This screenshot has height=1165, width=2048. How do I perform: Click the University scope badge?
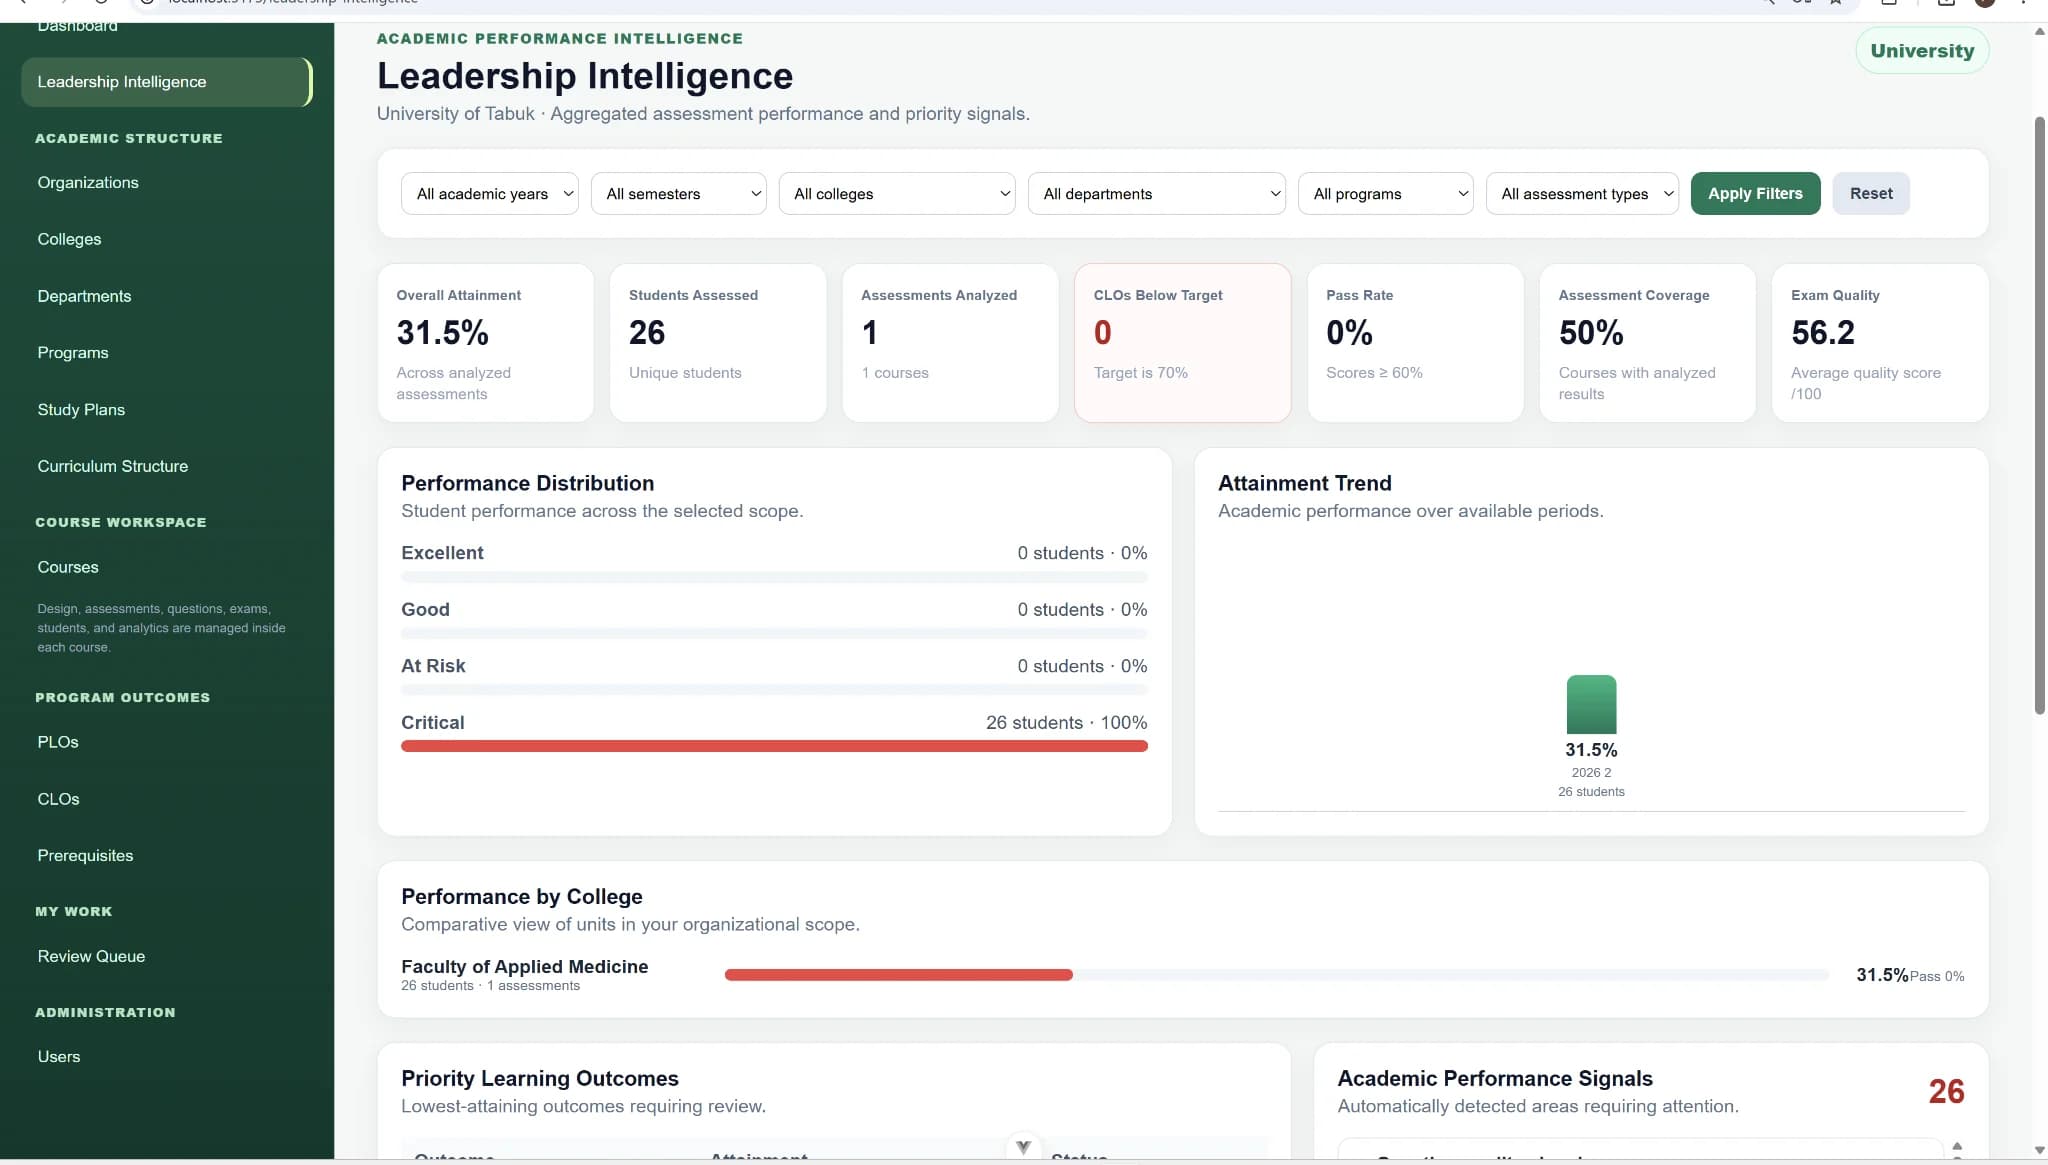[1922, 51]
